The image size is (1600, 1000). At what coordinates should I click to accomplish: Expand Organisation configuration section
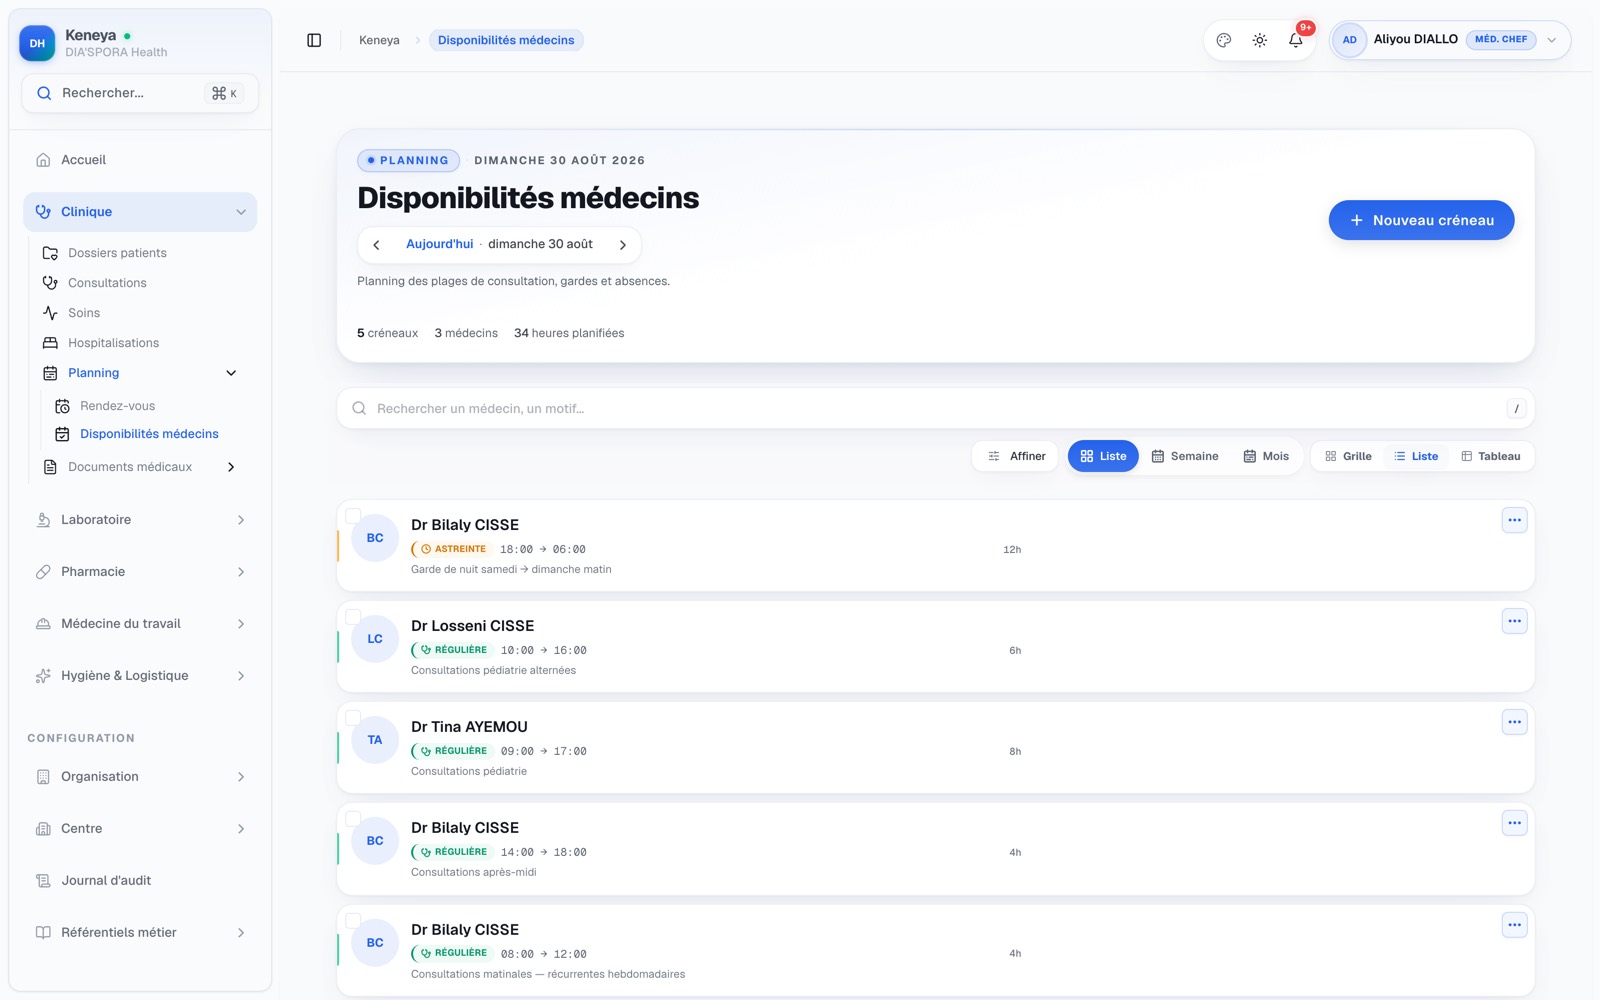[x=140, y=777]
